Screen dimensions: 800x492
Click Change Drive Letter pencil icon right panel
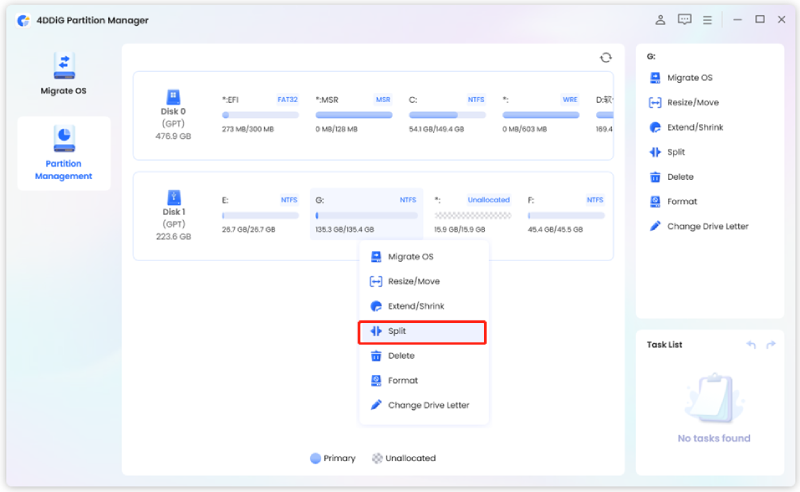tap(655, 226)
